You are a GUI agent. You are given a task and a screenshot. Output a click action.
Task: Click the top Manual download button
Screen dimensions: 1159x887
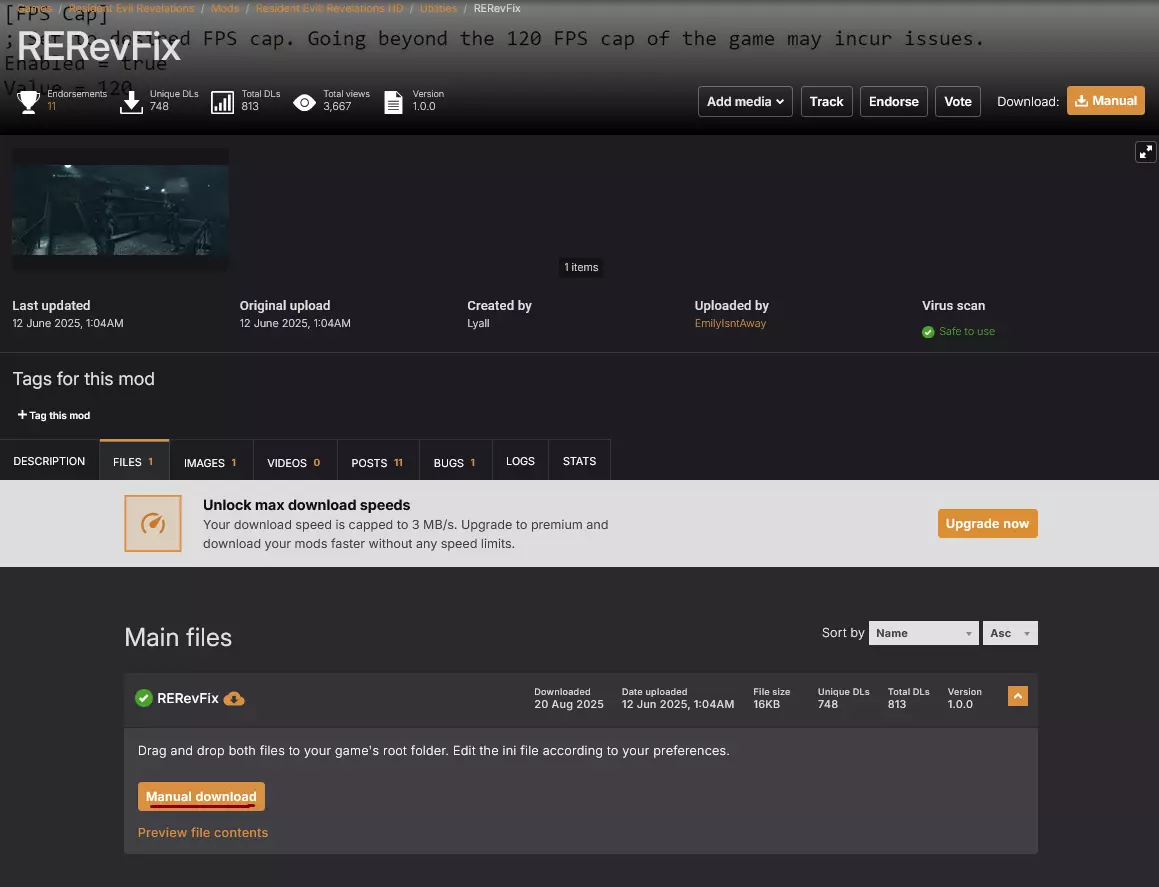[x=1106, y=101]
